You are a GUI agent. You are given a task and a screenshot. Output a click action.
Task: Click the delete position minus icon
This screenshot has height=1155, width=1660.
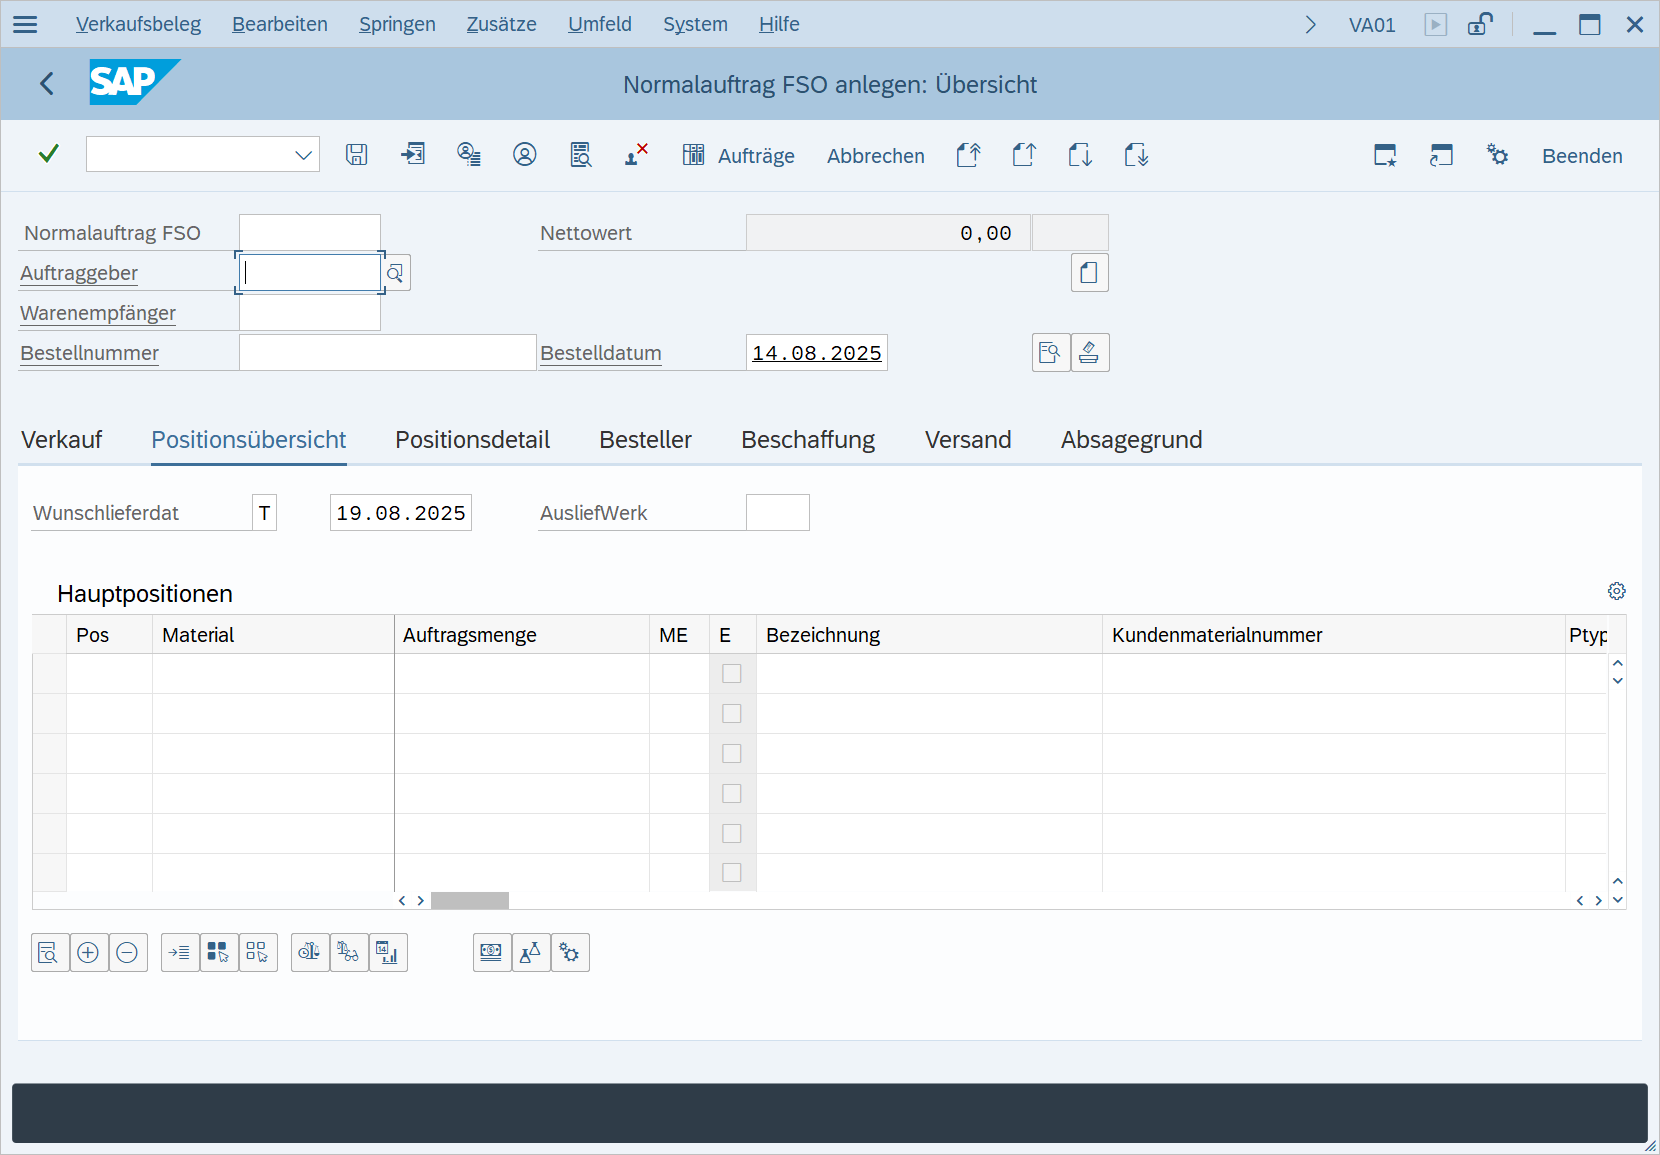[x=127, y=953]
